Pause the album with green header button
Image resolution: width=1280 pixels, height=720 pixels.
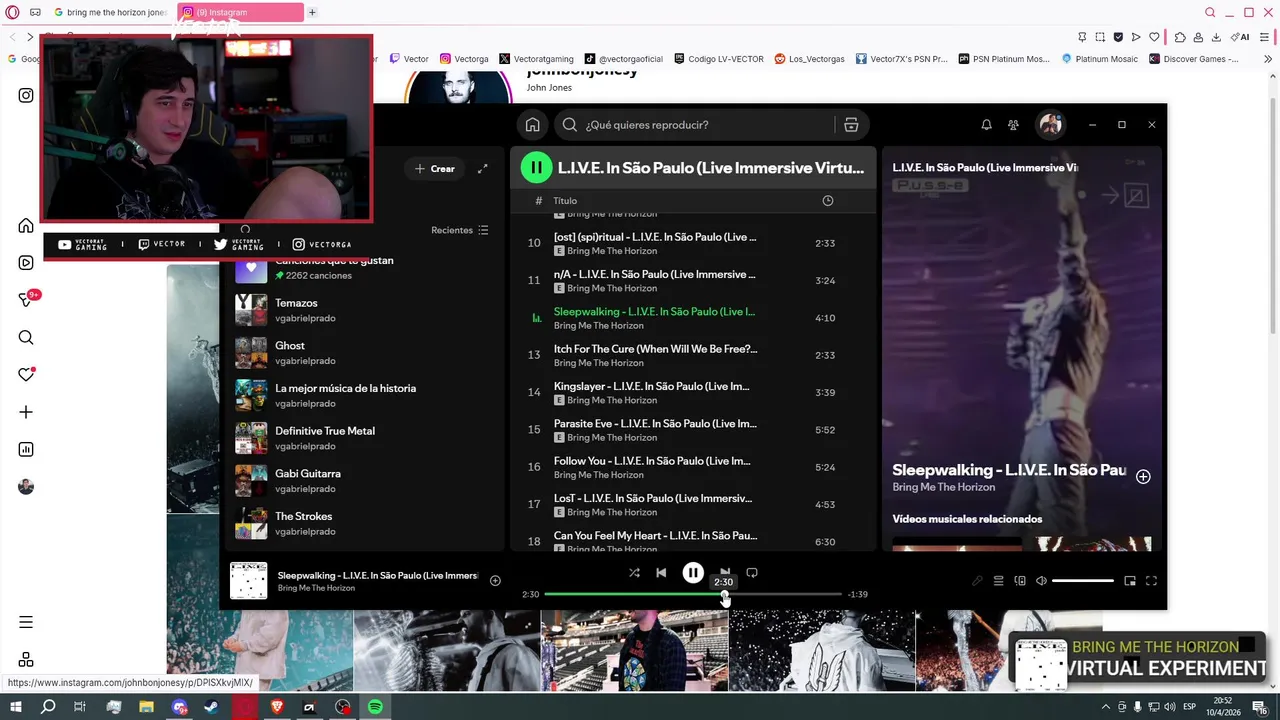click(x=537, y=168)
